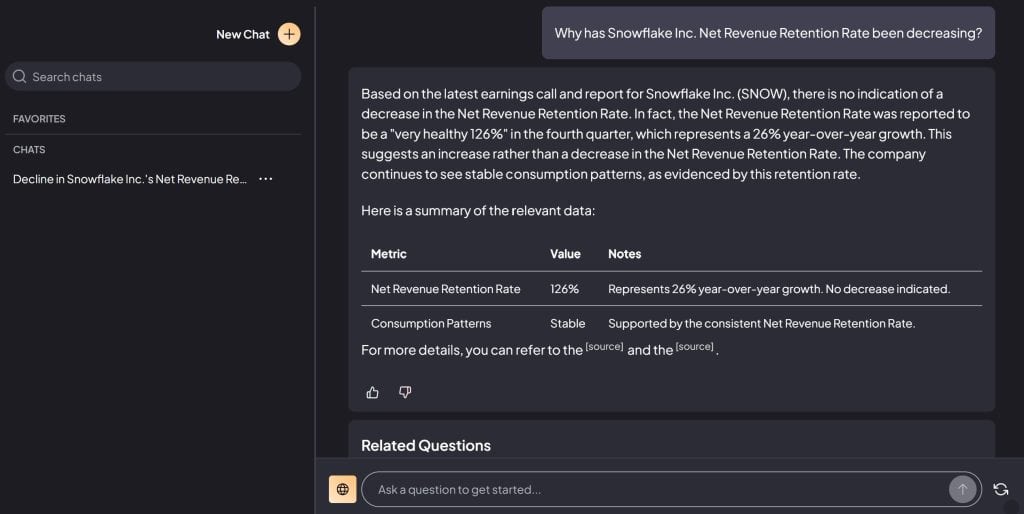
Task: Click the send arrow button
Action: pyautogui.click(x=963, y=489)
